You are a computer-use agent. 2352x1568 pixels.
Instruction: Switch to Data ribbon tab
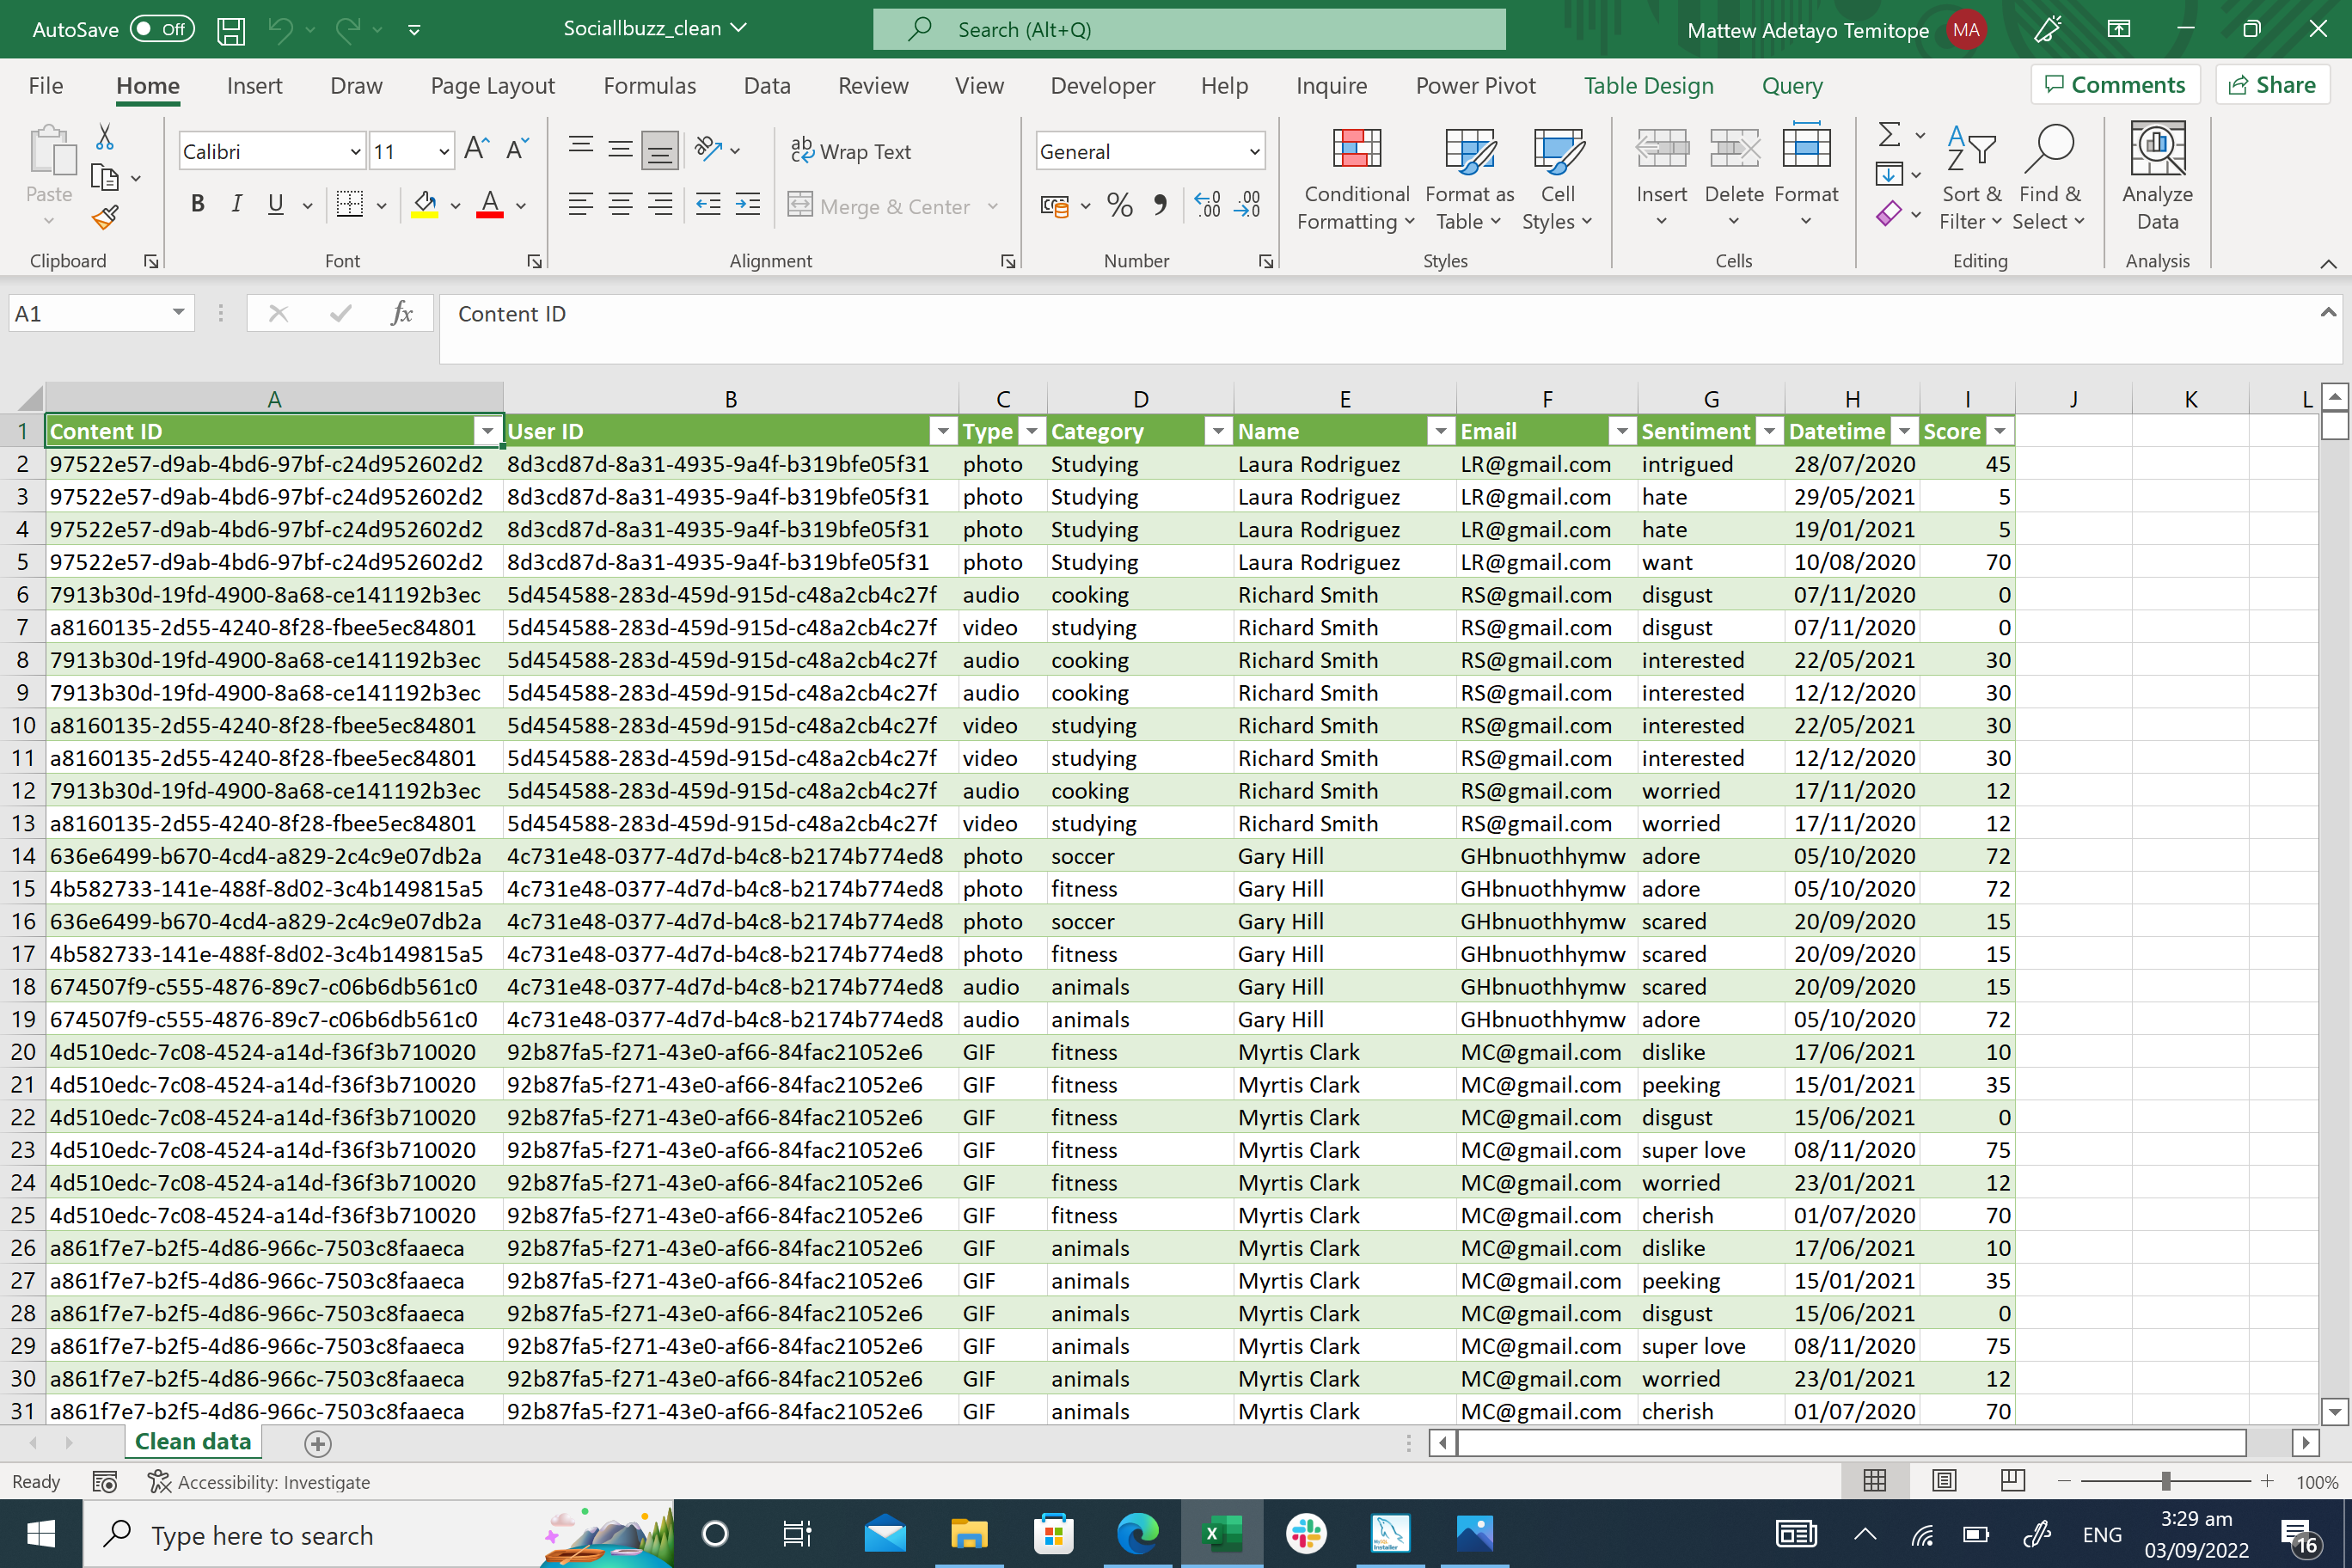(767, 86)
